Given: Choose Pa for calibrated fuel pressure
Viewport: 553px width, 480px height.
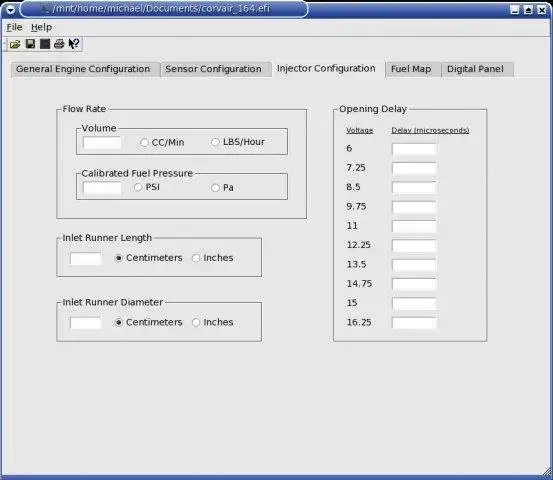Looking at the screenshot, I should coord(223,188).
